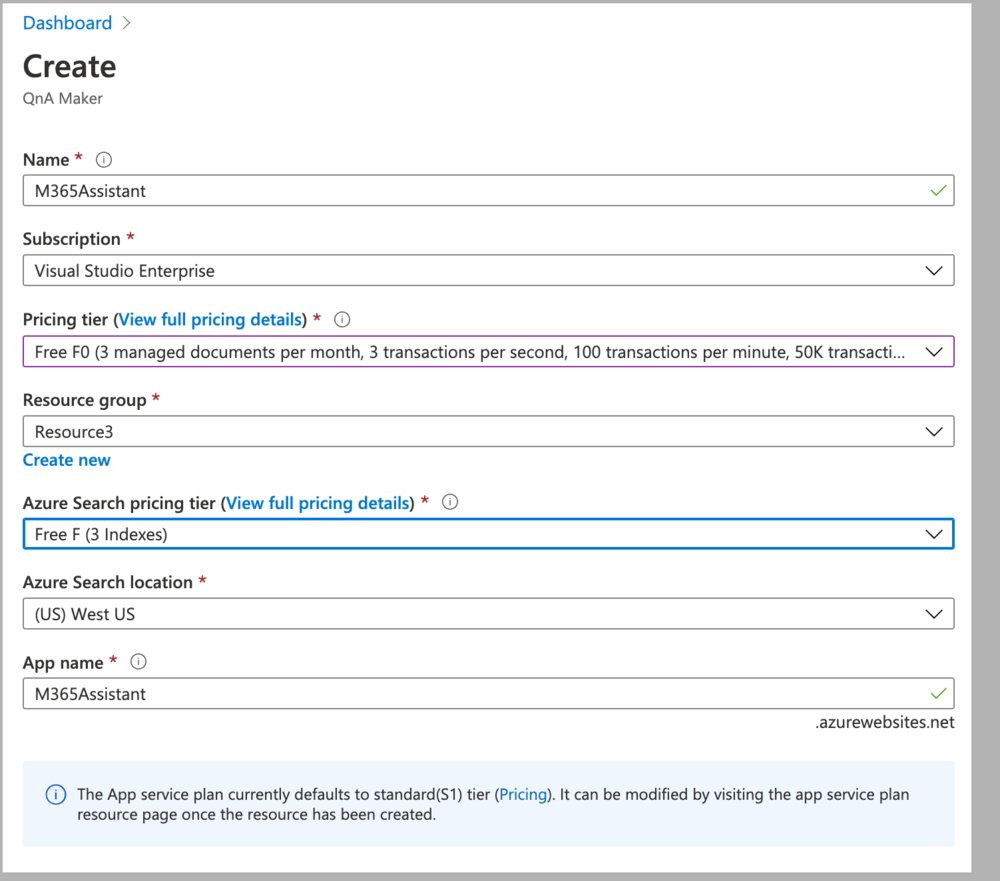Image resolution: width=1000 pixels, height=881 pixels.
Task: Open the Pricing link in the info notice
Action: point(523,795)
